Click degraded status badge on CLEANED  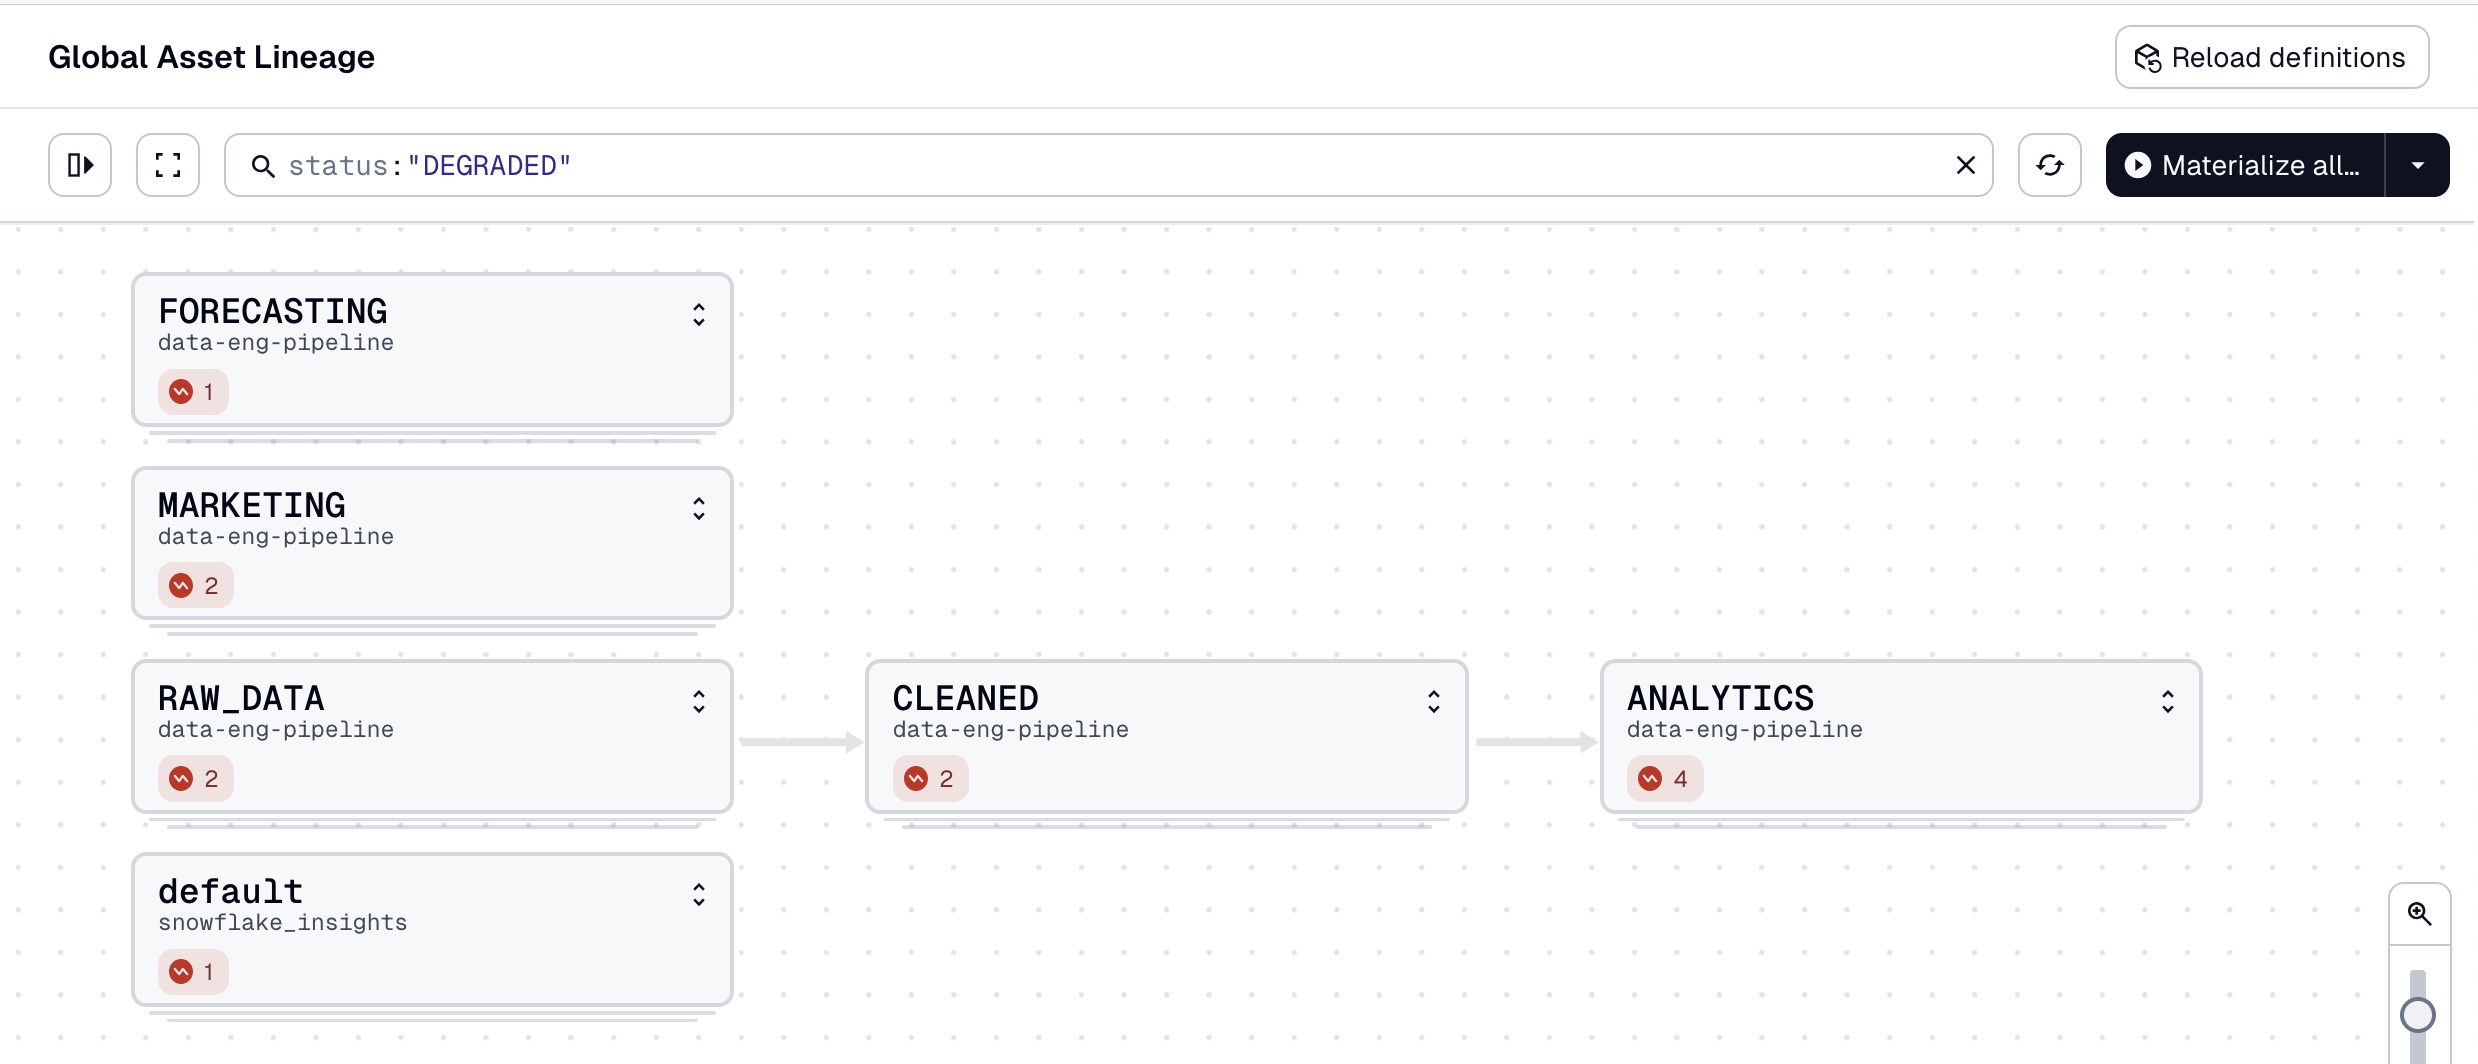tap(930, 778)
